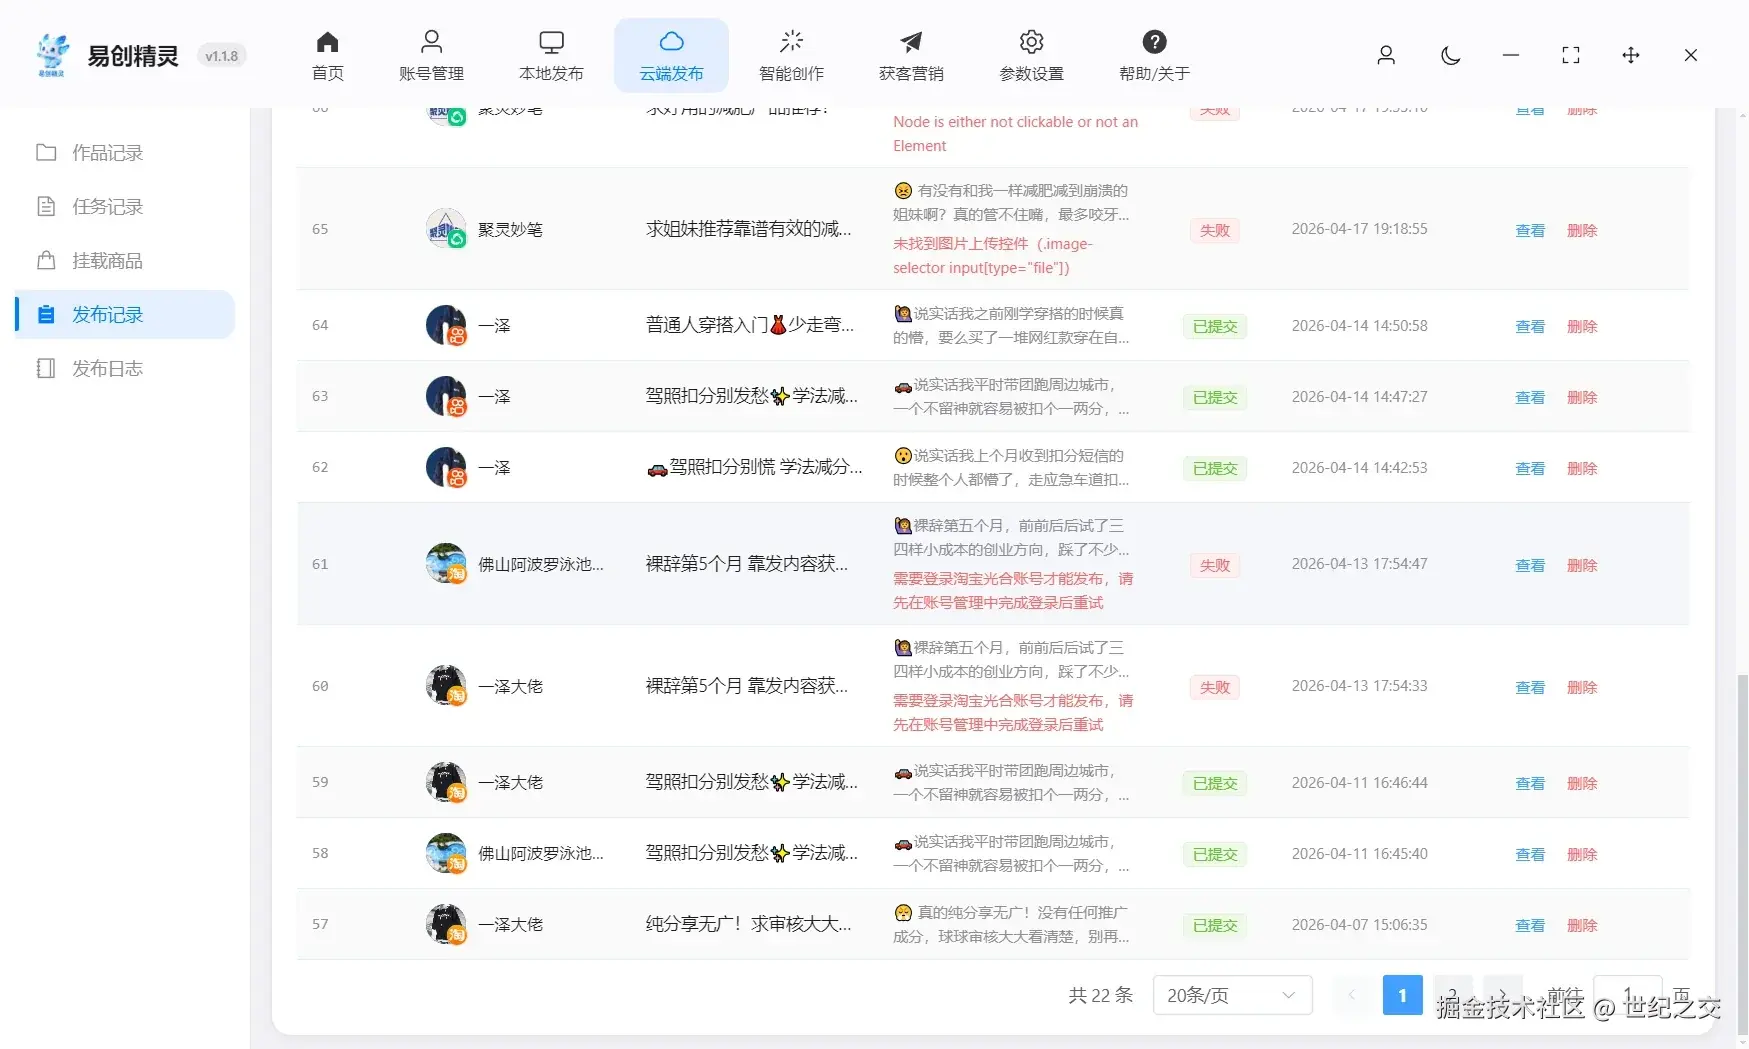Click 删除 for record 65
Screen dimensions: 1749x1049
point(1582,230)
